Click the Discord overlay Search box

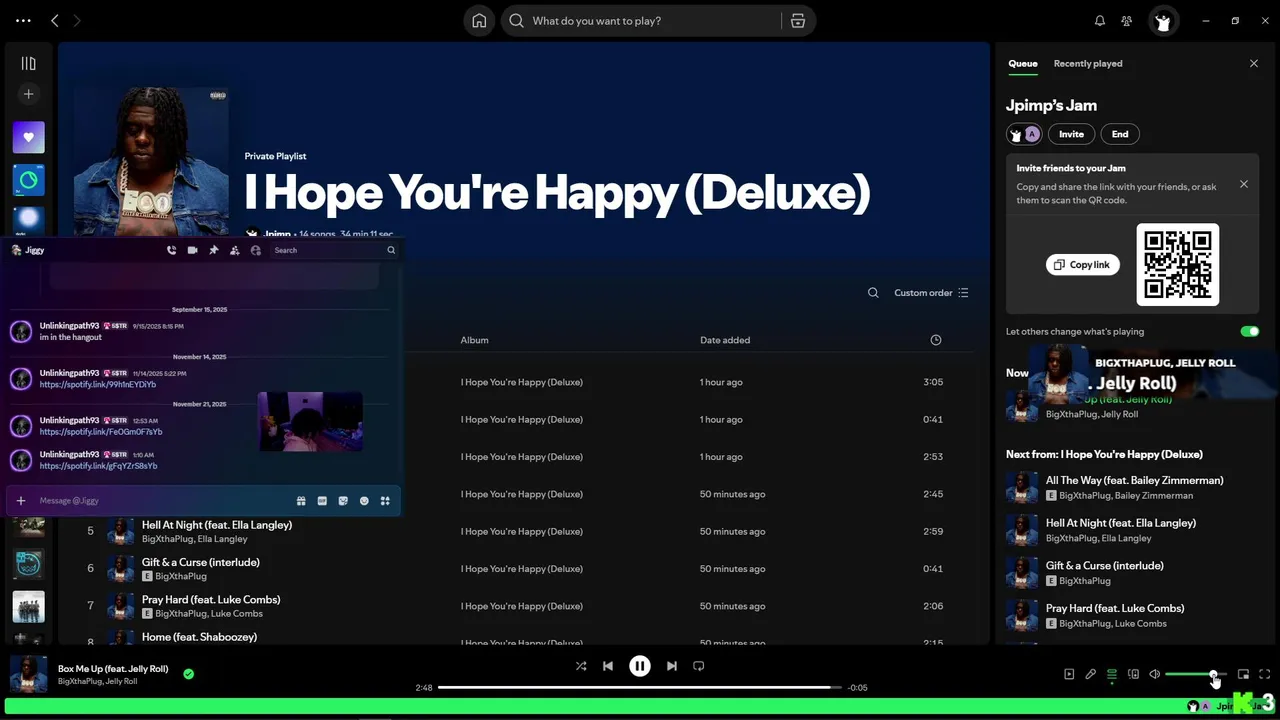coord(335,250)
